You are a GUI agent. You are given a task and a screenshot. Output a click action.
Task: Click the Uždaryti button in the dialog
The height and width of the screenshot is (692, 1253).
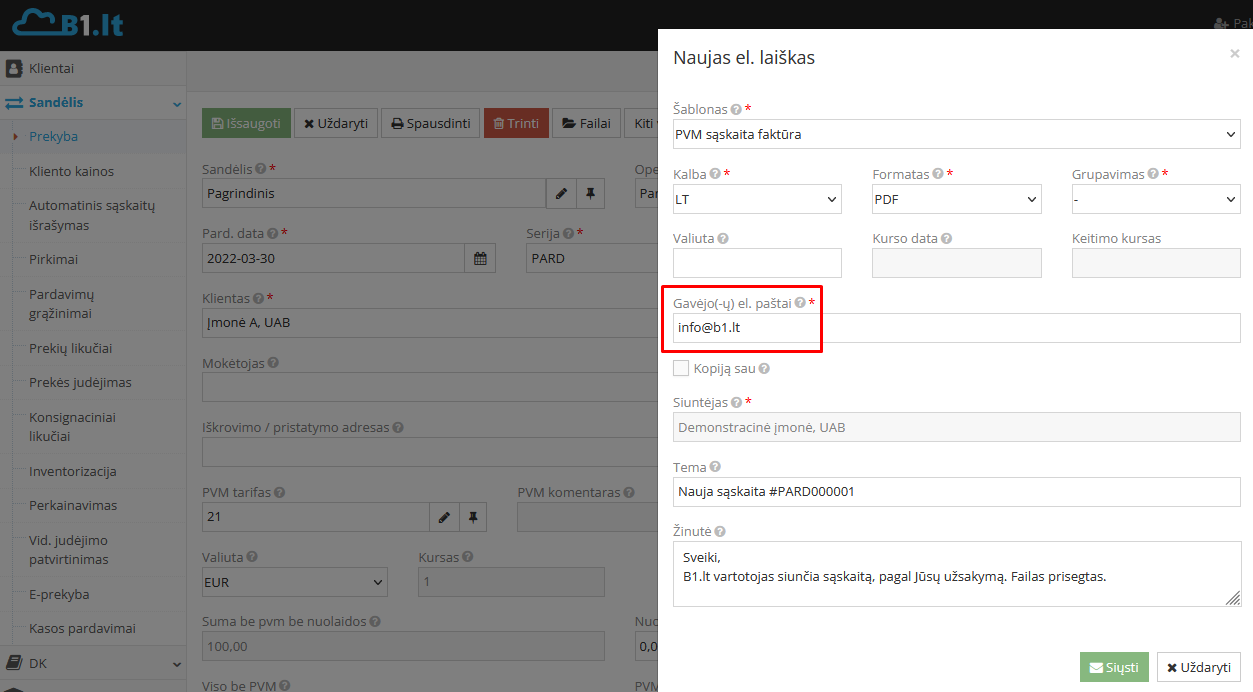point(1198,667)
